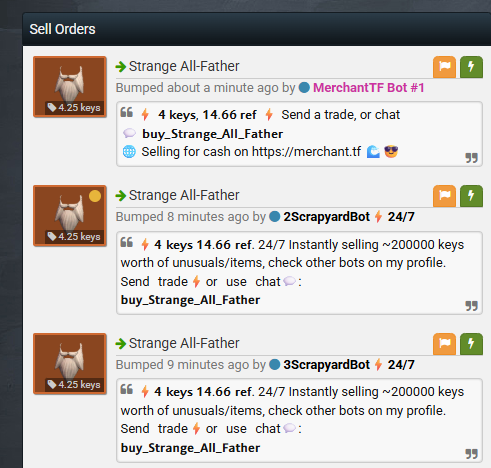Click green lightning trade offer icon on MerchantTF listing
The image size is (491, 468).
pos(471,67)
